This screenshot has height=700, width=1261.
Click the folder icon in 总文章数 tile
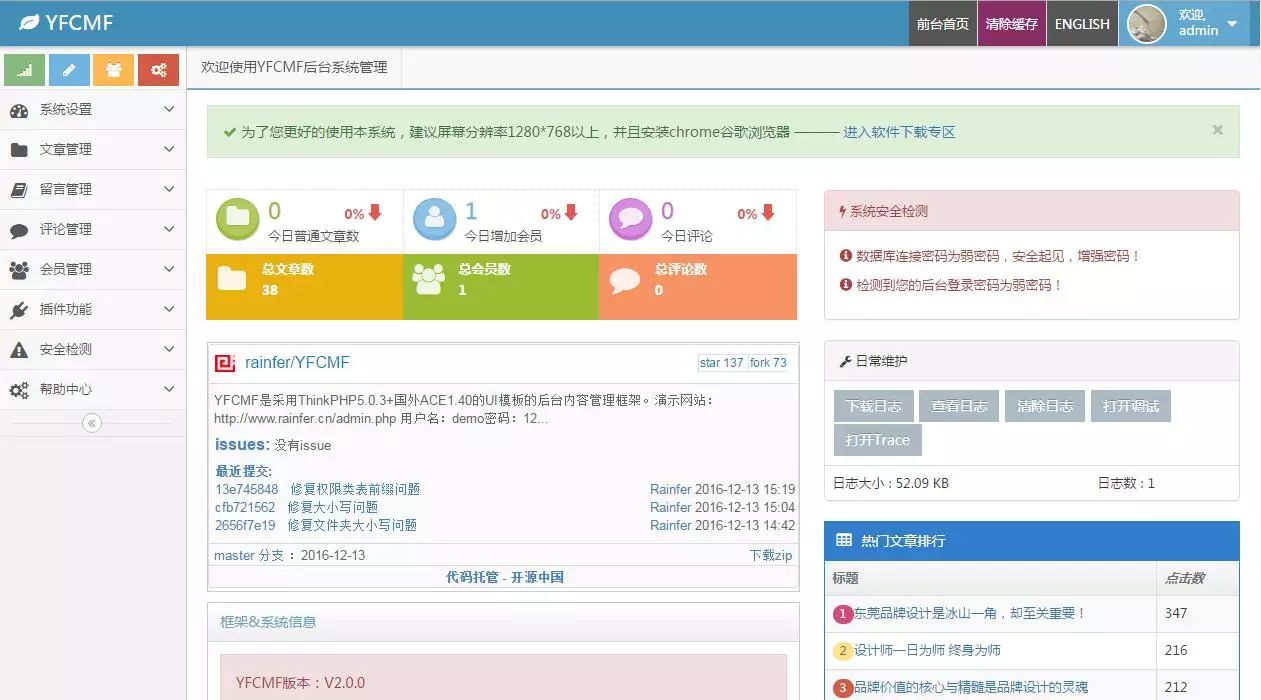(x=232, y=278)
